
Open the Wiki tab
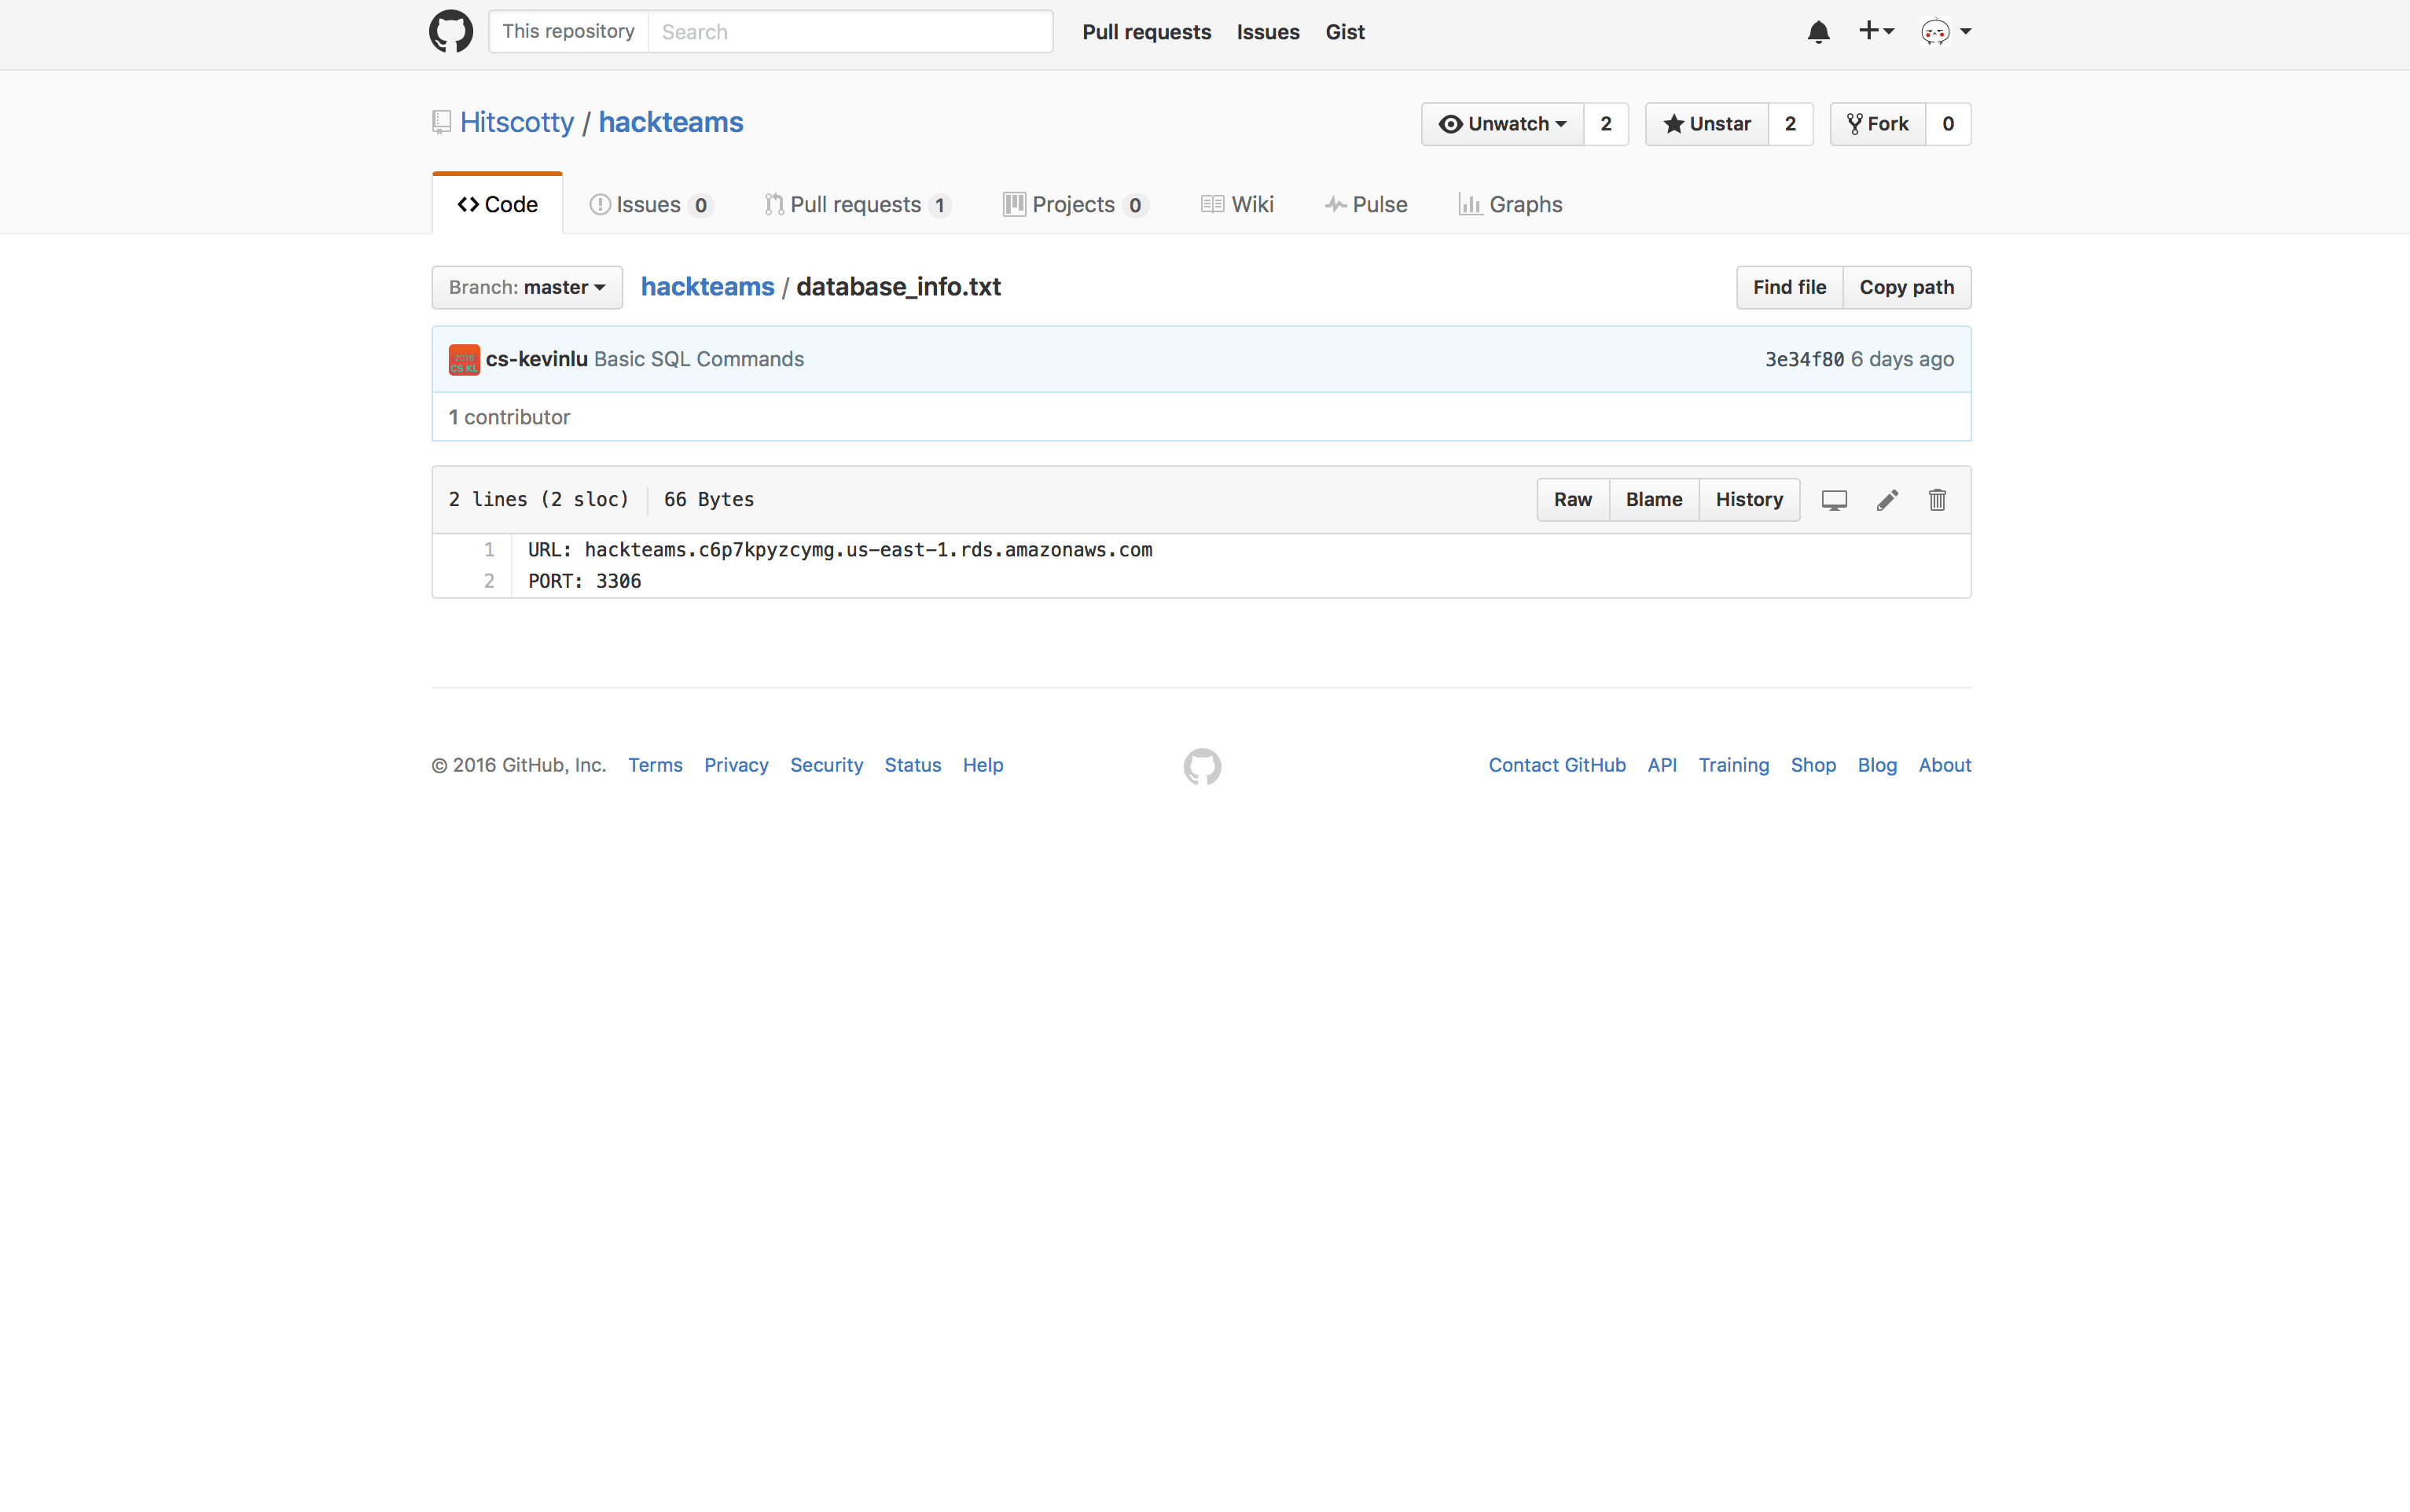[1238, 205]
